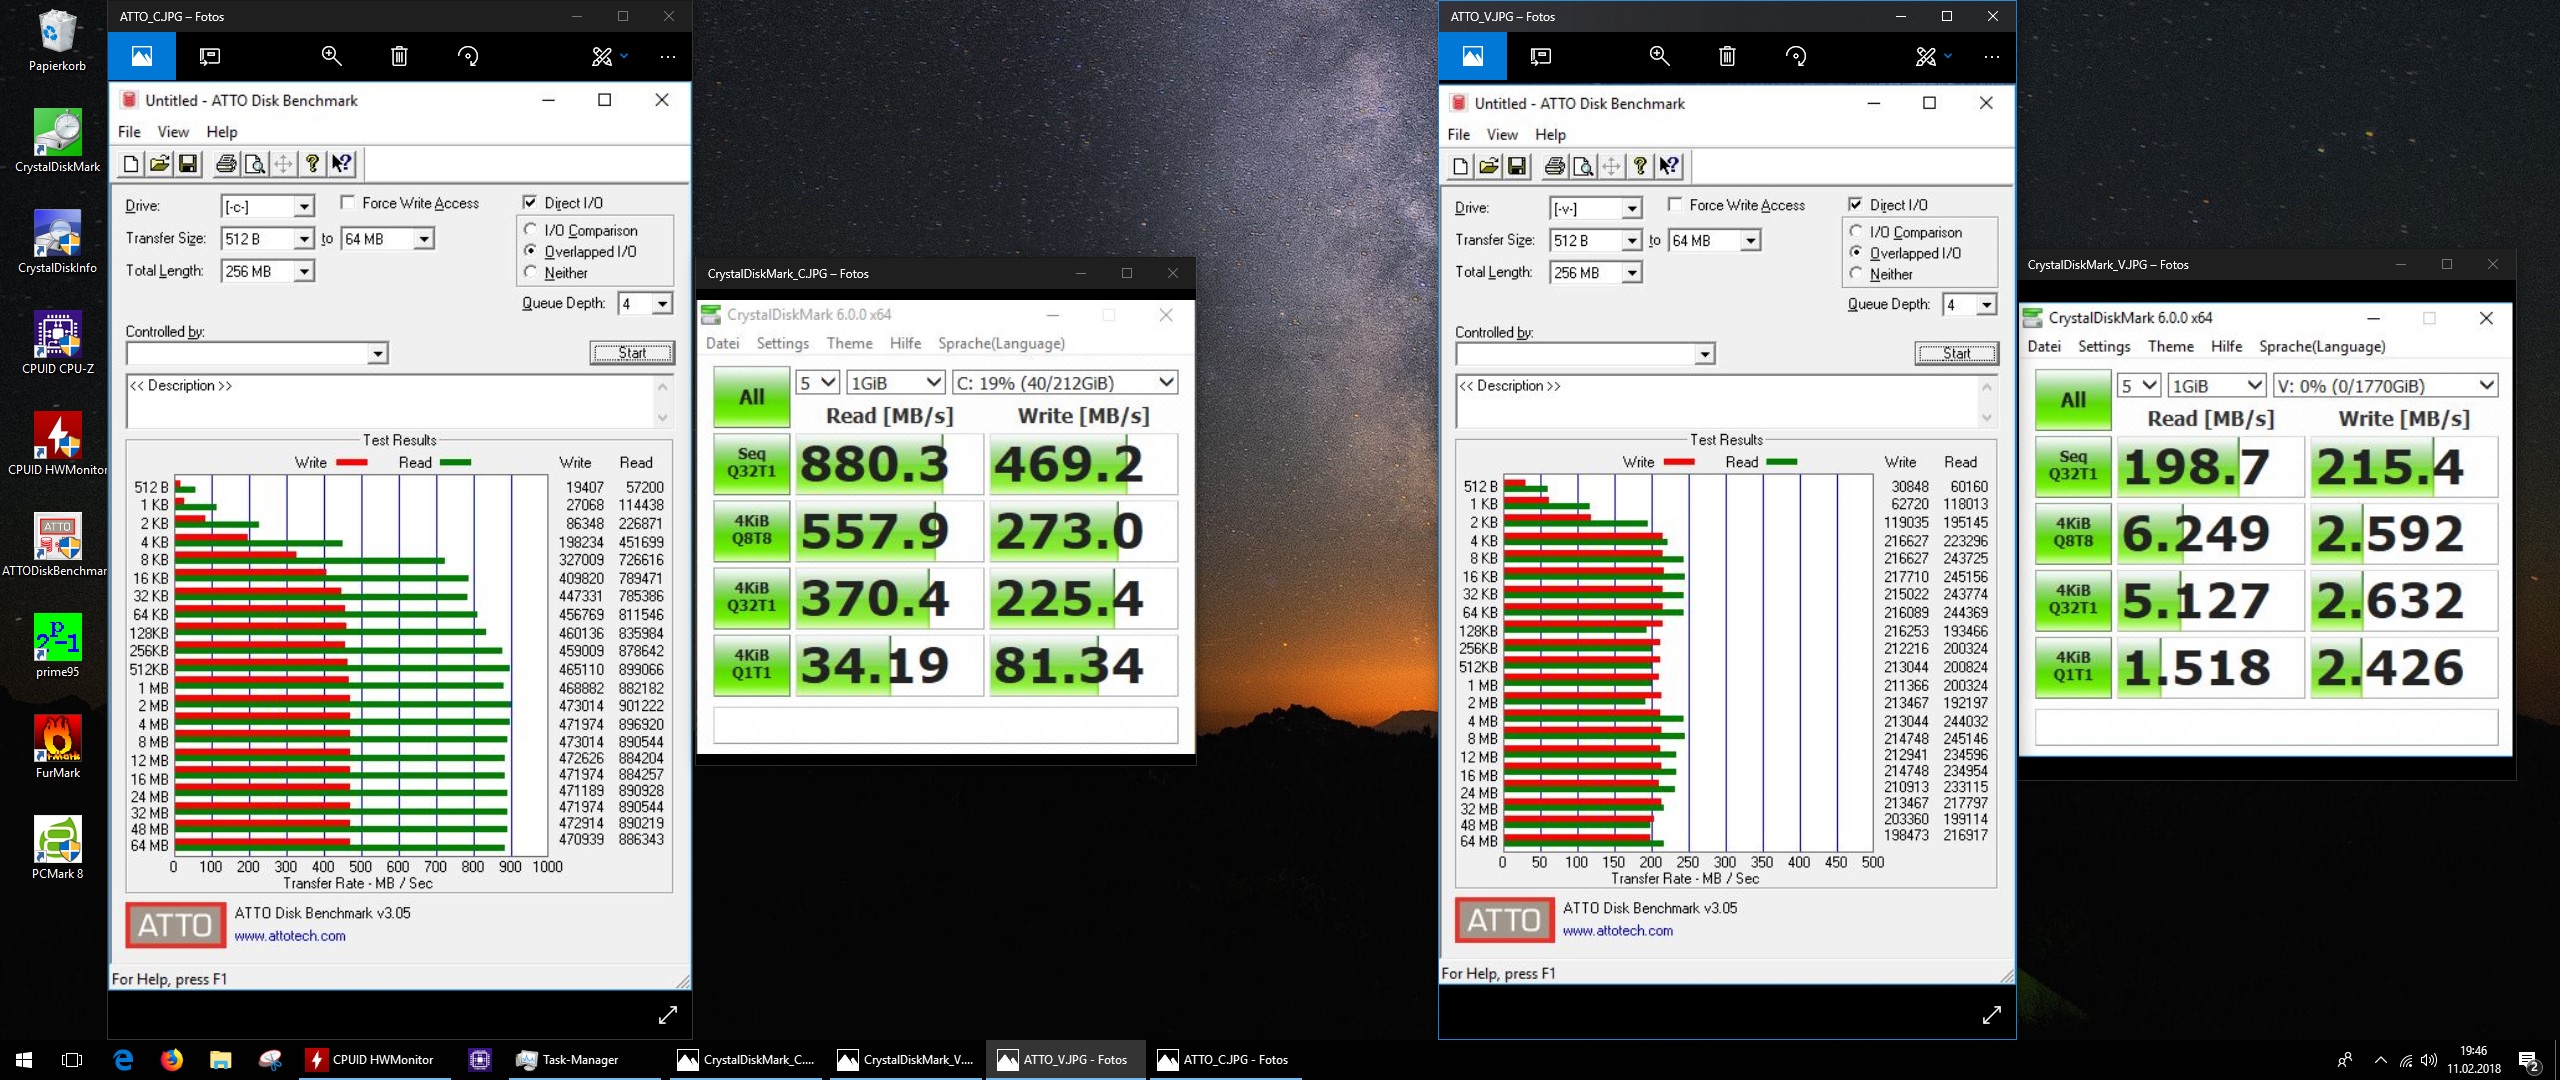2560x1080 pixels.
Task: Open Theme menu in right CrystalDiskMark
Action: pyautogui.click(x=2170, y=346)
